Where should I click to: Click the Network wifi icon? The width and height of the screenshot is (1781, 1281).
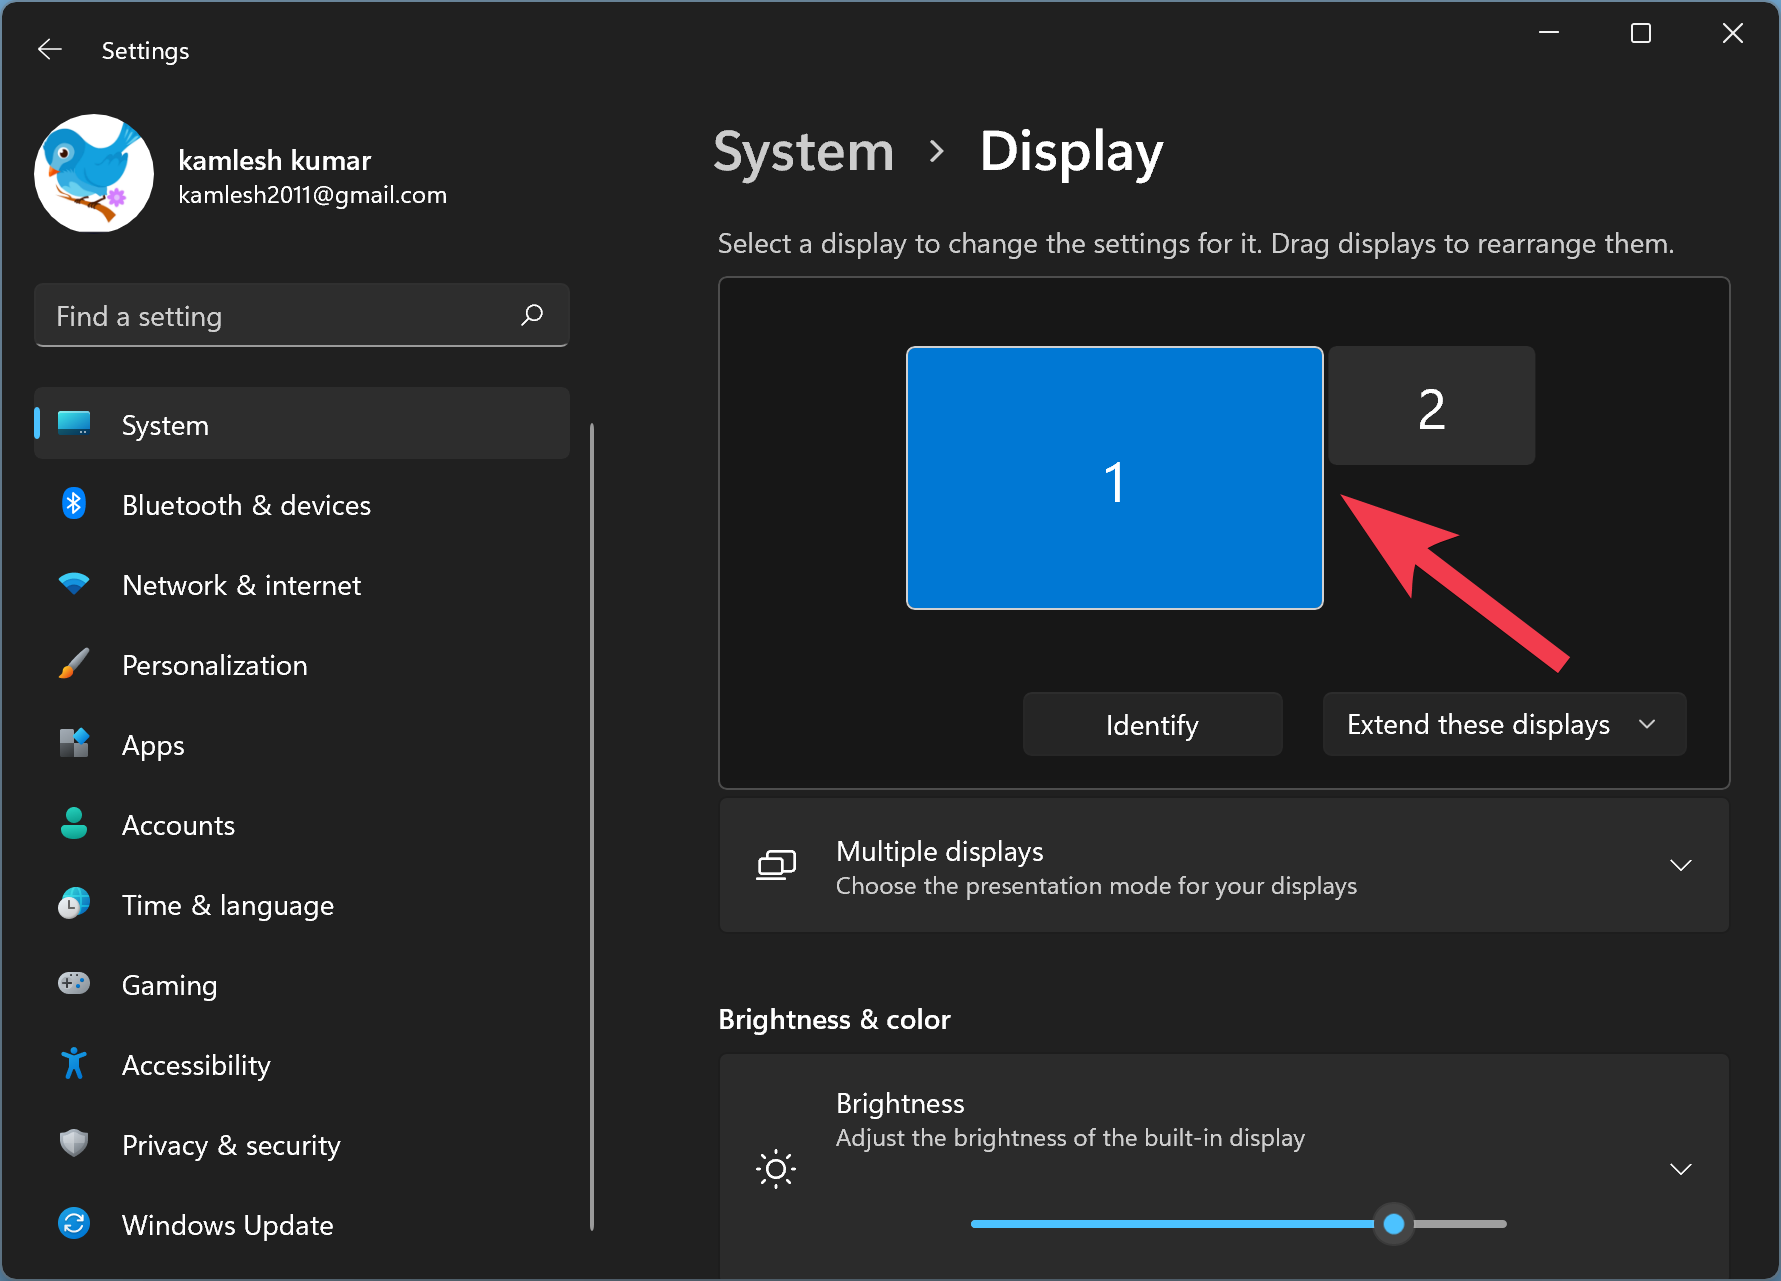[74, 584]
